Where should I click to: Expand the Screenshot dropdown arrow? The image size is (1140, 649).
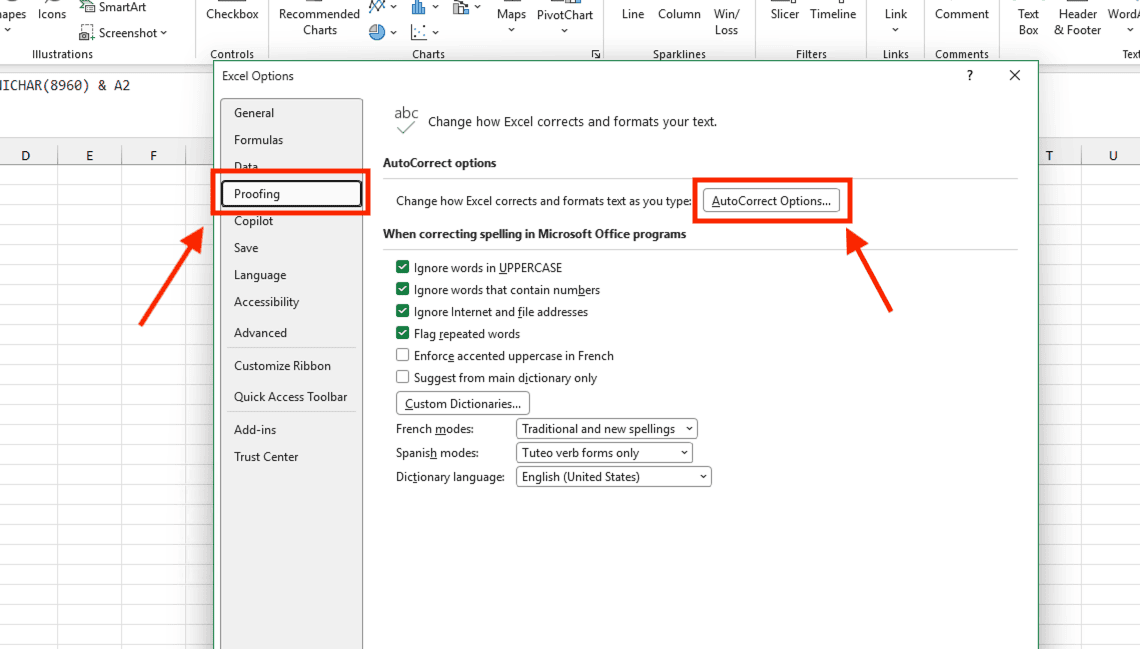click(164, 33)
